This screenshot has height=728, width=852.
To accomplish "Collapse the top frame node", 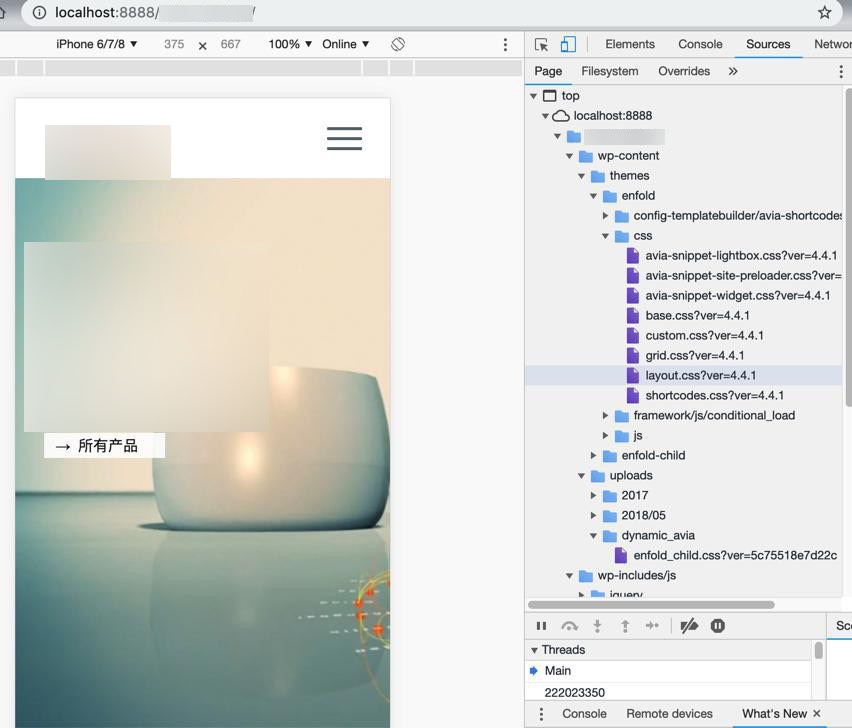I will coord(534,96).
